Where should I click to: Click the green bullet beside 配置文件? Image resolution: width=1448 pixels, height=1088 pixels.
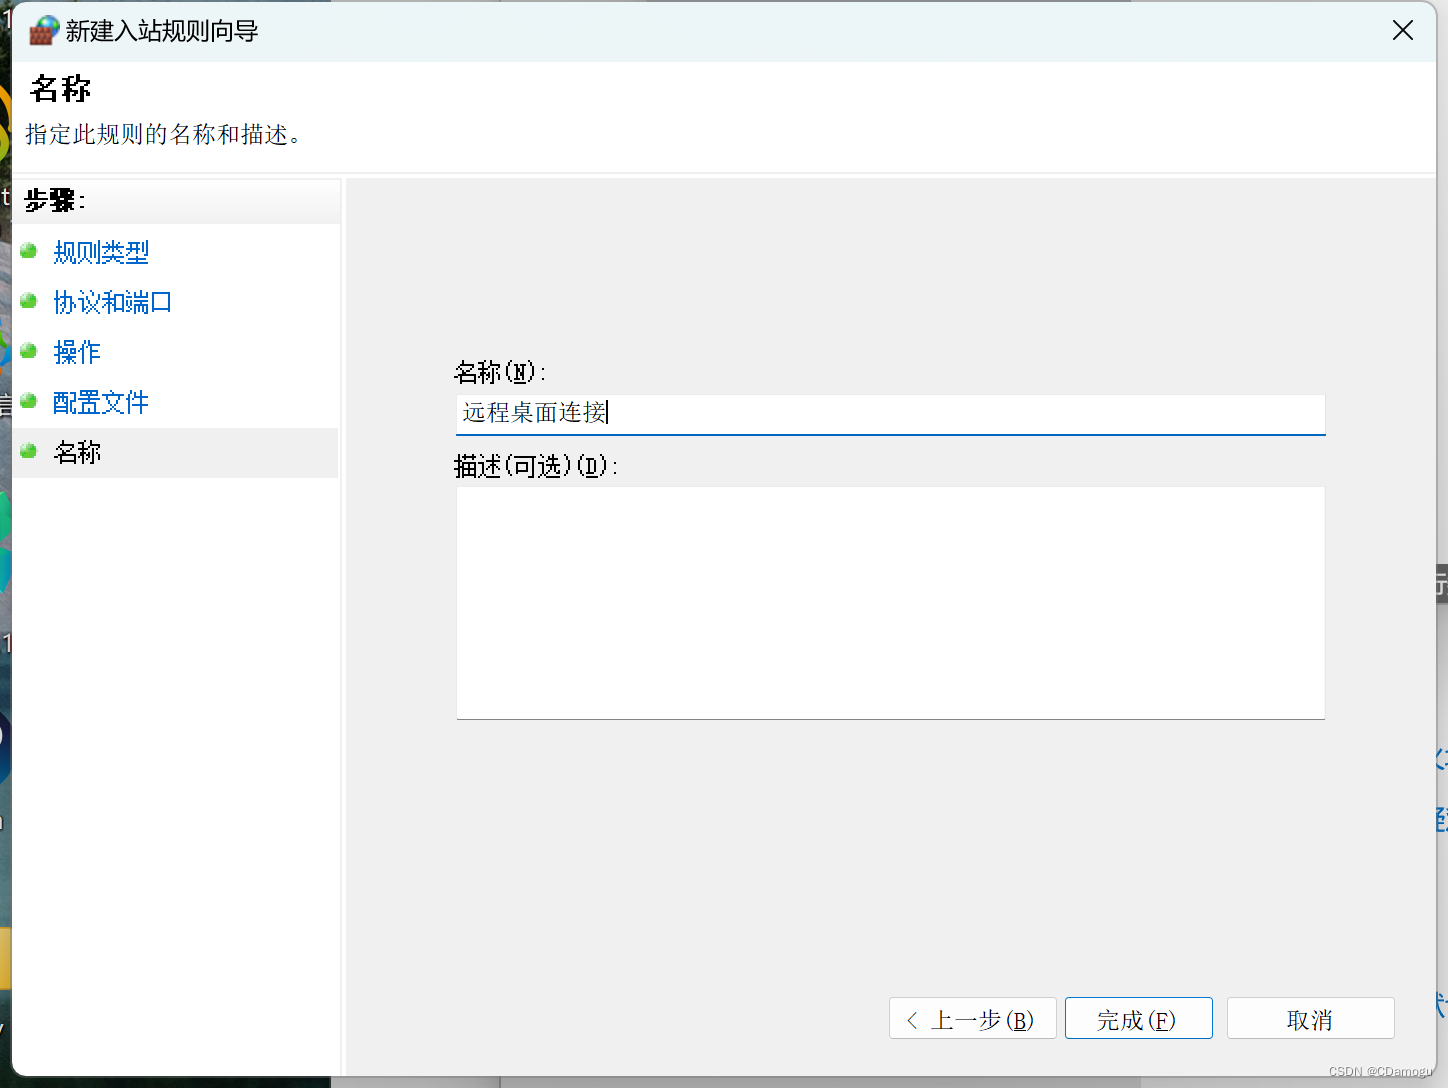[x=29, y=401]
